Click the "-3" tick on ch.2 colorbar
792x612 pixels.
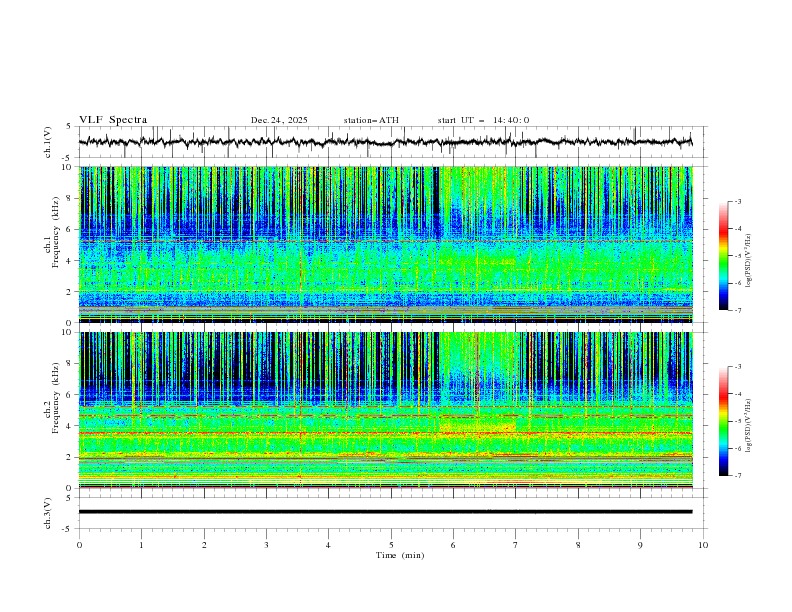click(738, 367)
